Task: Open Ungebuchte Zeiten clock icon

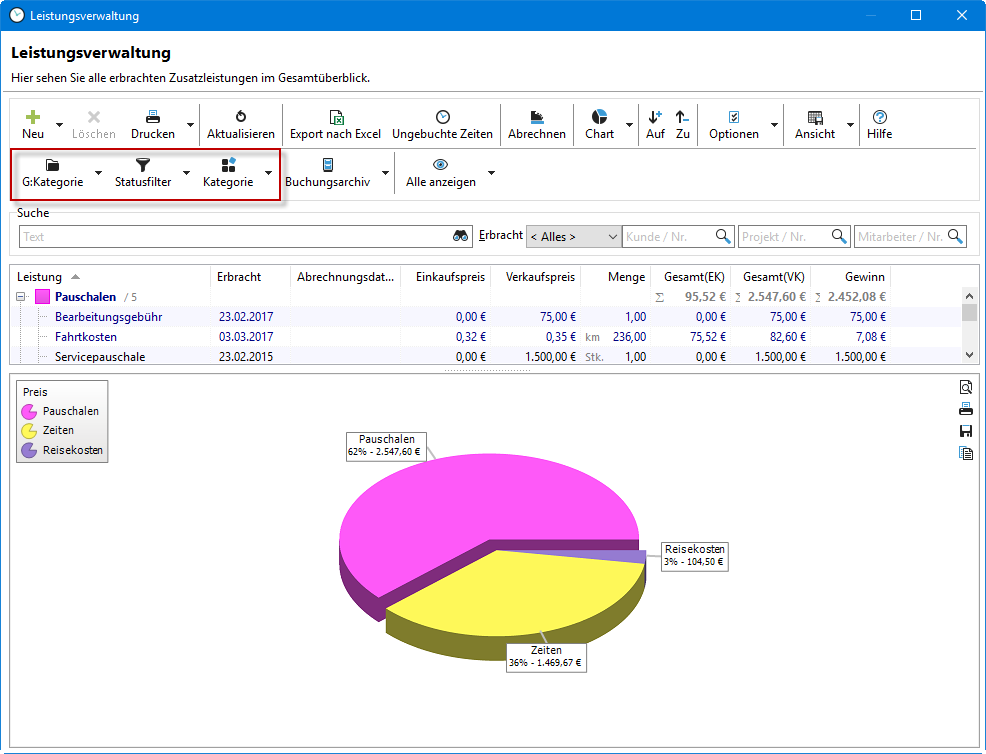Action: coord(442,117)
